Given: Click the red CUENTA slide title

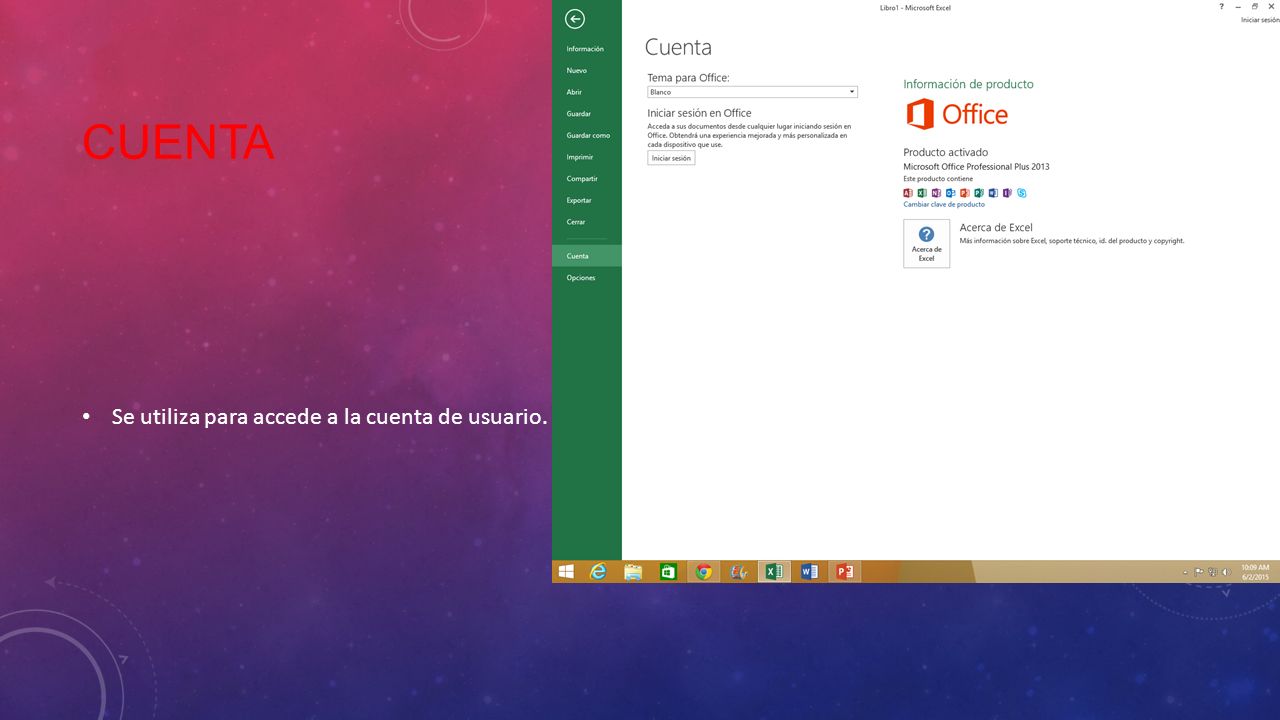Looking at the screenshot, I should 178,143.
